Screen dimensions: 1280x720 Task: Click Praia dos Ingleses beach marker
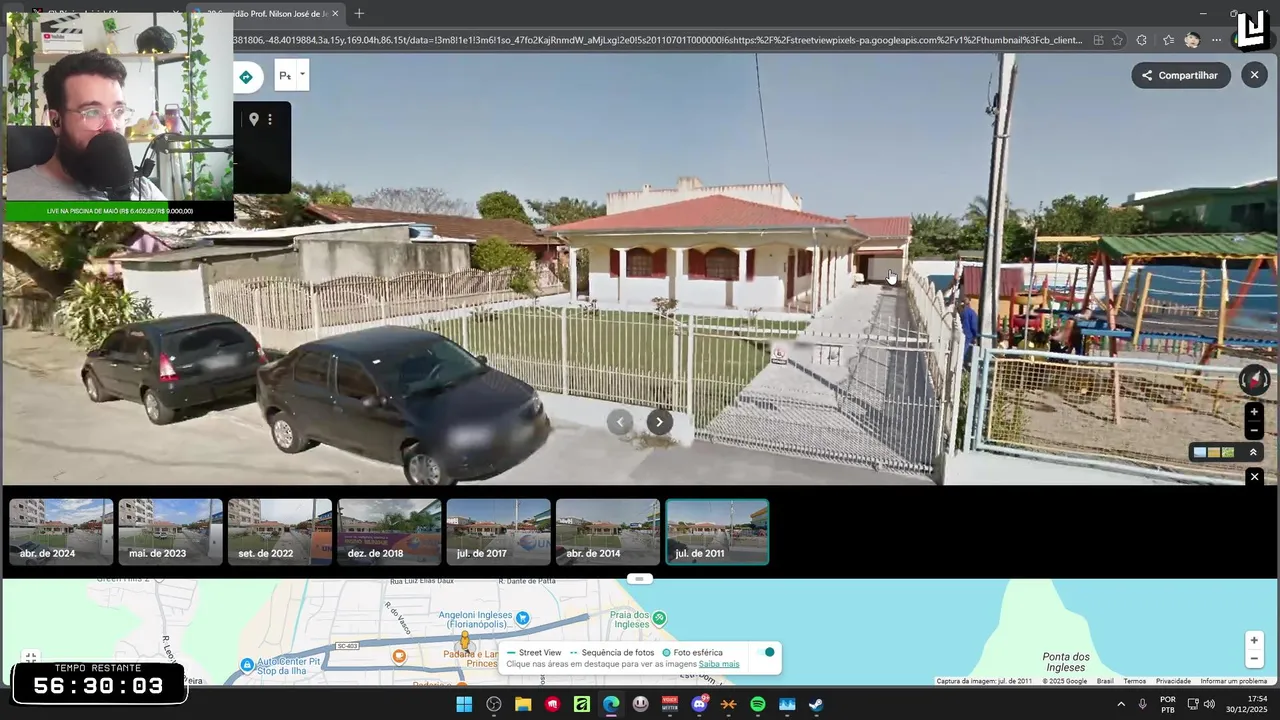(x=659, y=619)
